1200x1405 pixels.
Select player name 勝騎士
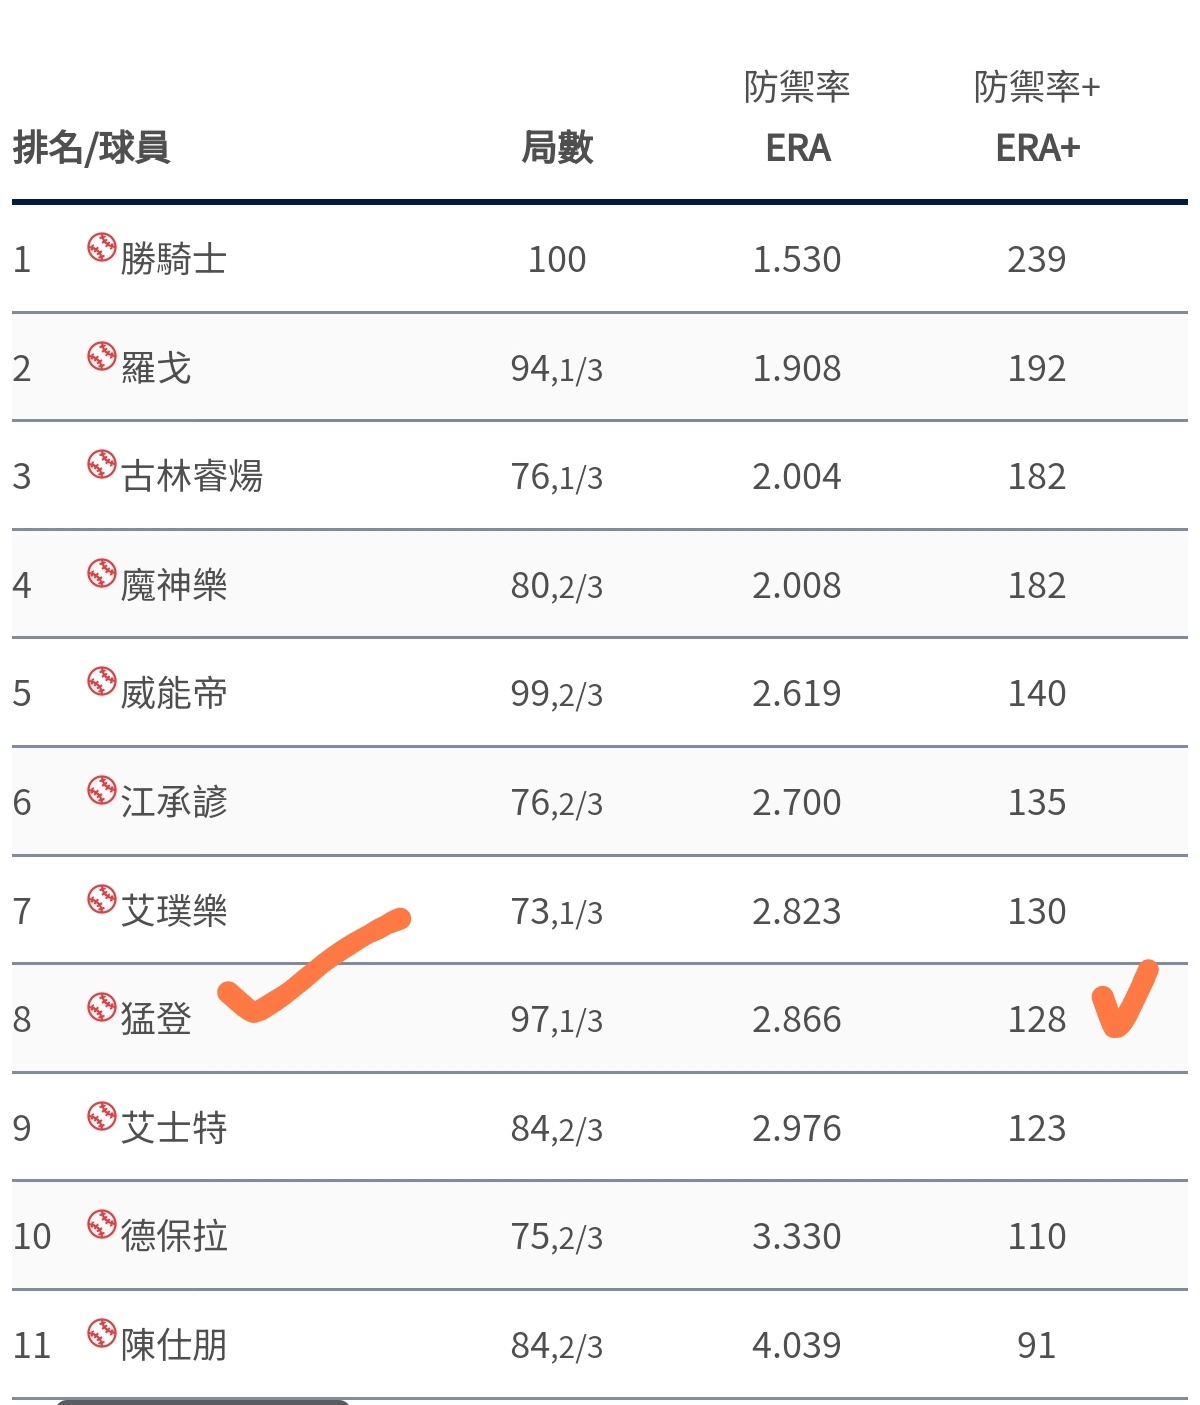(x=174, y=259)
